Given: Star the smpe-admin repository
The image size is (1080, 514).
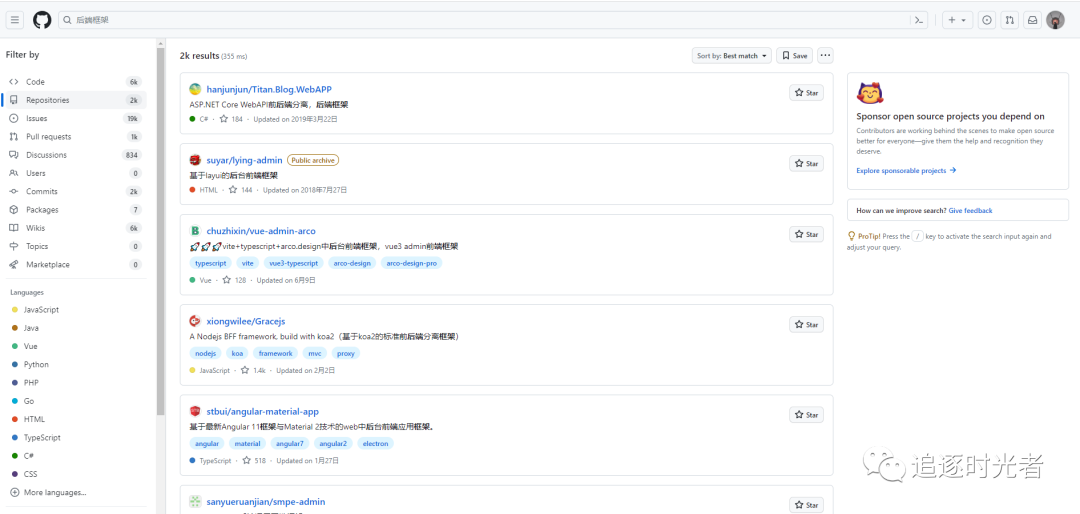Looking at the screenshot, I should click(x=806, y=505).
